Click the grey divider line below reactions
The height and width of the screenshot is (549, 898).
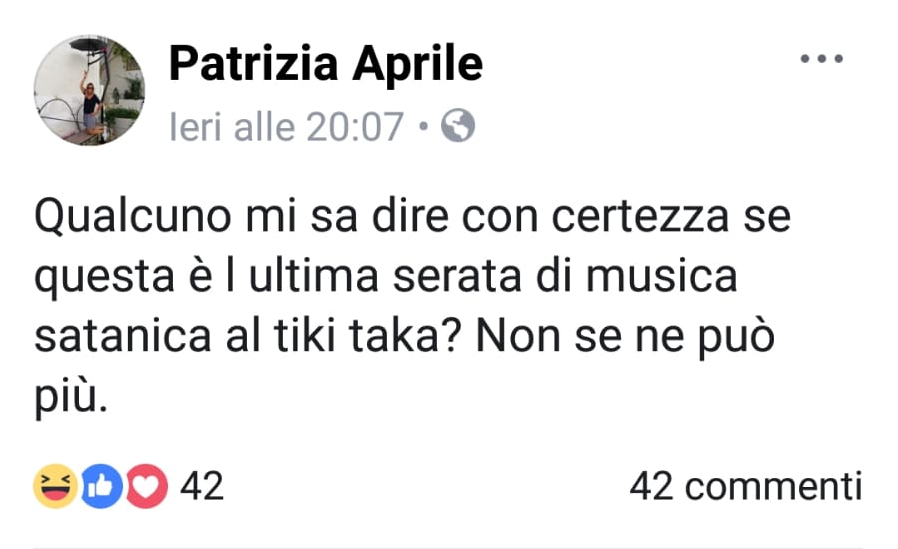click(x=450, y=546)
